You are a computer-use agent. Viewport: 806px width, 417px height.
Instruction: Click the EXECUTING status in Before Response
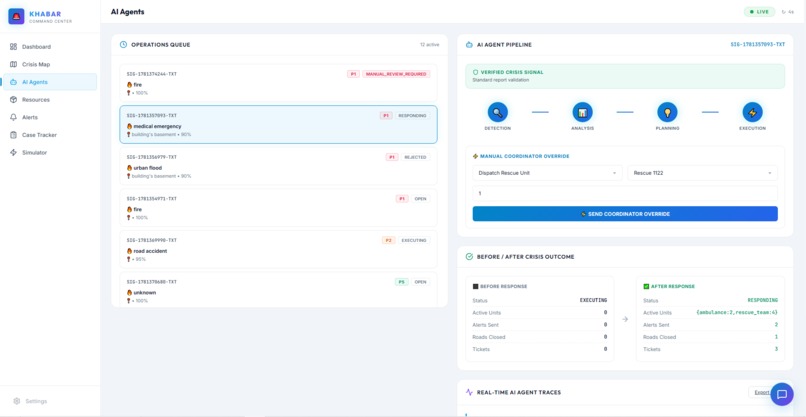pyautogui.click(x=593, y=300)
